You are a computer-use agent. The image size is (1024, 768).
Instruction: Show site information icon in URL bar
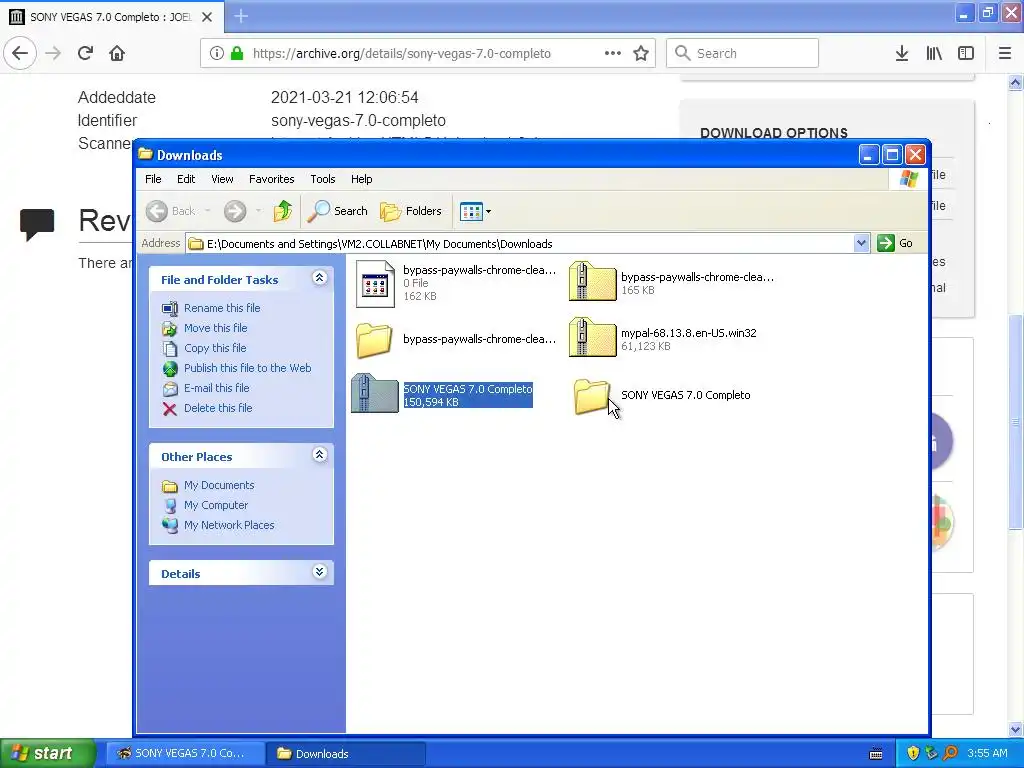217,54
